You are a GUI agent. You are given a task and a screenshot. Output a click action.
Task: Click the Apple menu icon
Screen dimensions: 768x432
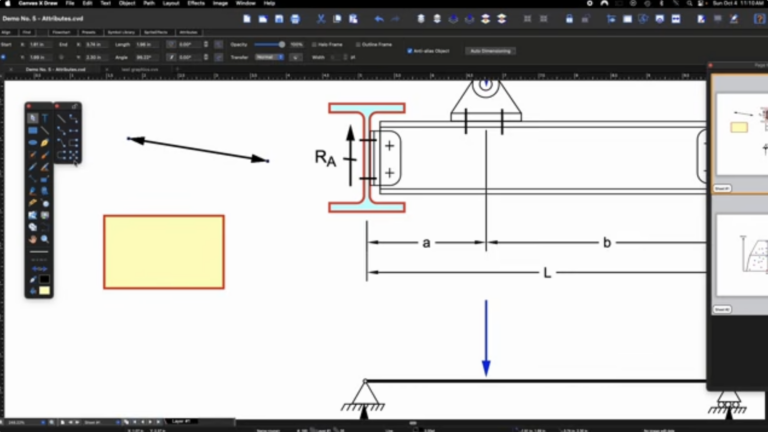pyautogui.click(x=7, y=3)
